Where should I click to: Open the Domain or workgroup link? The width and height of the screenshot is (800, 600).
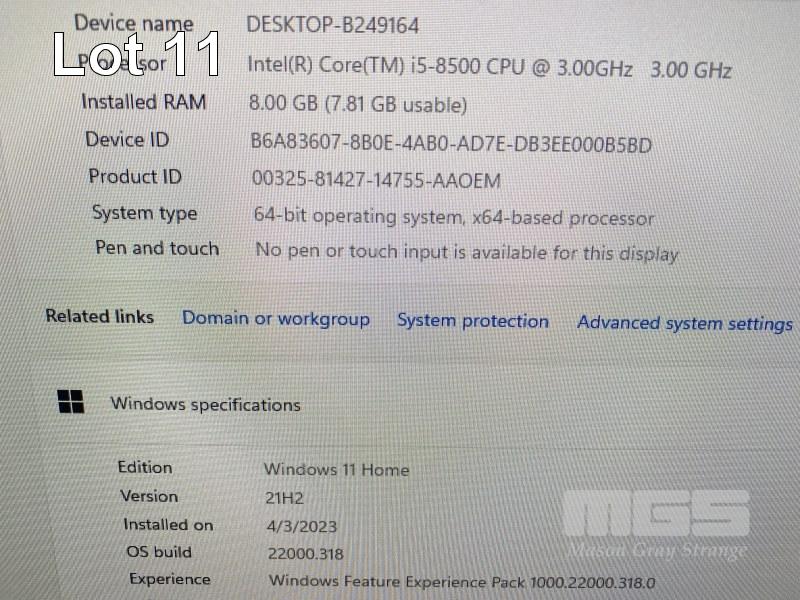tap(276, 318)
